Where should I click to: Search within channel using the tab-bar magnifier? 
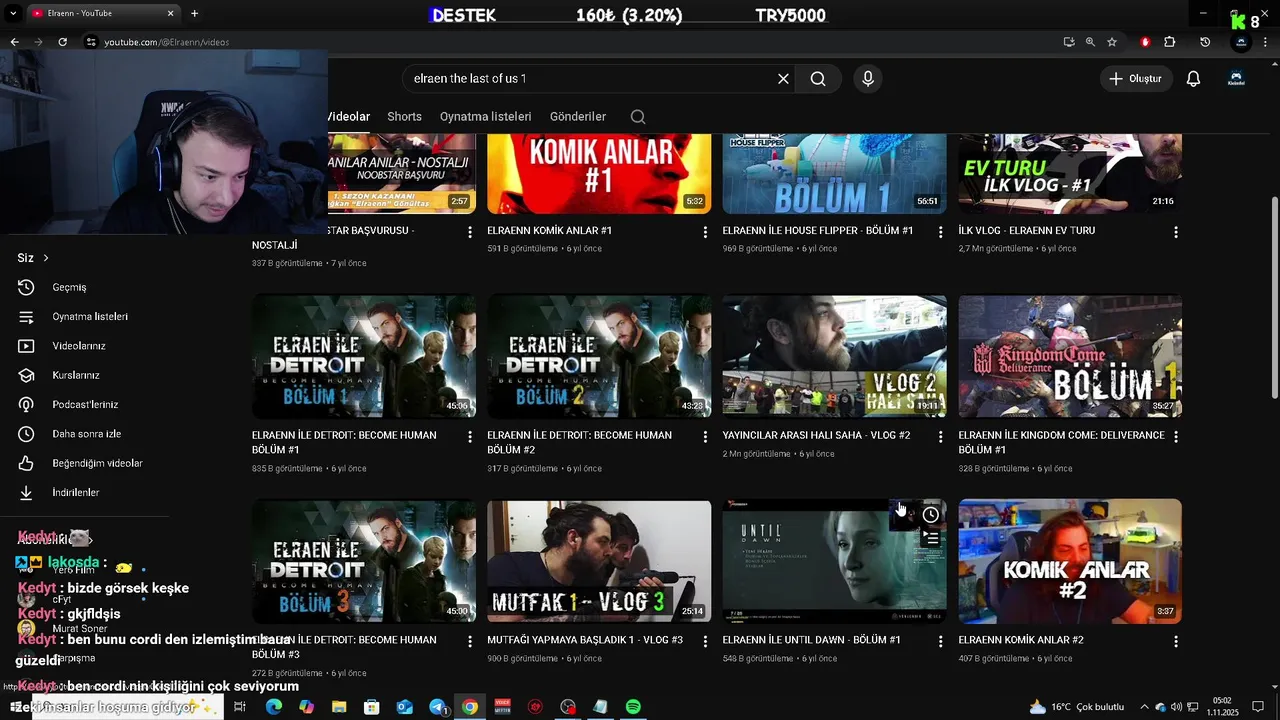click(x=638, y=117)
